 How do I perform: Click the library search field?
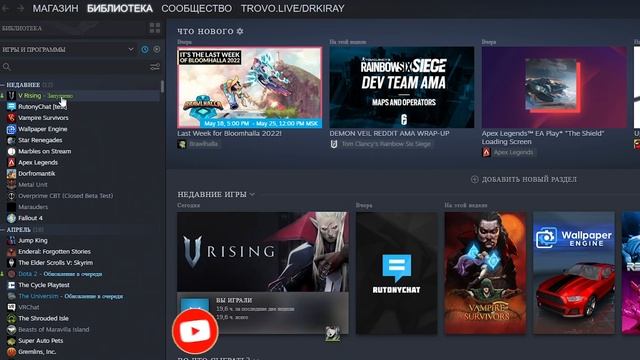[73, 67]
